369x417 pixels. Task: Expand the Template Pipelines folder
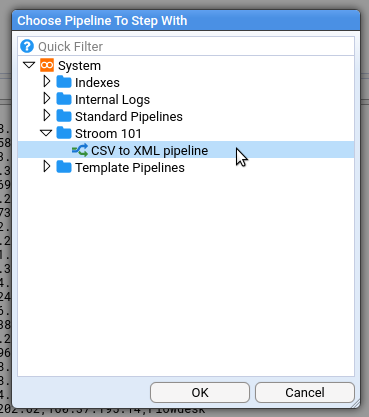[x=47, y=166]
